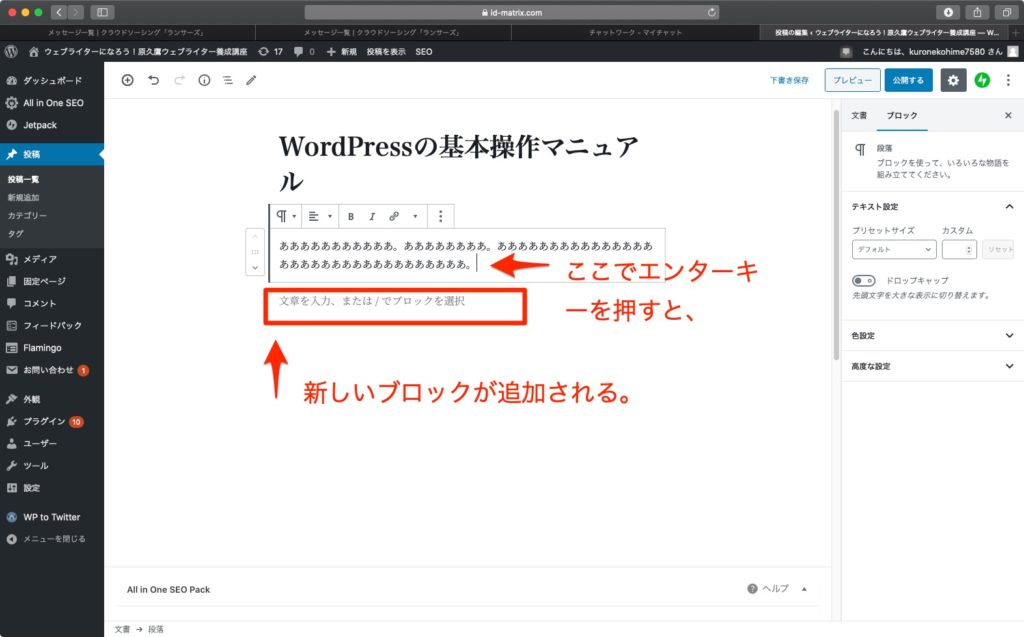Apply italic formatting to the paragraph
The image size is (1024, 637).
[x=372, y=216]
